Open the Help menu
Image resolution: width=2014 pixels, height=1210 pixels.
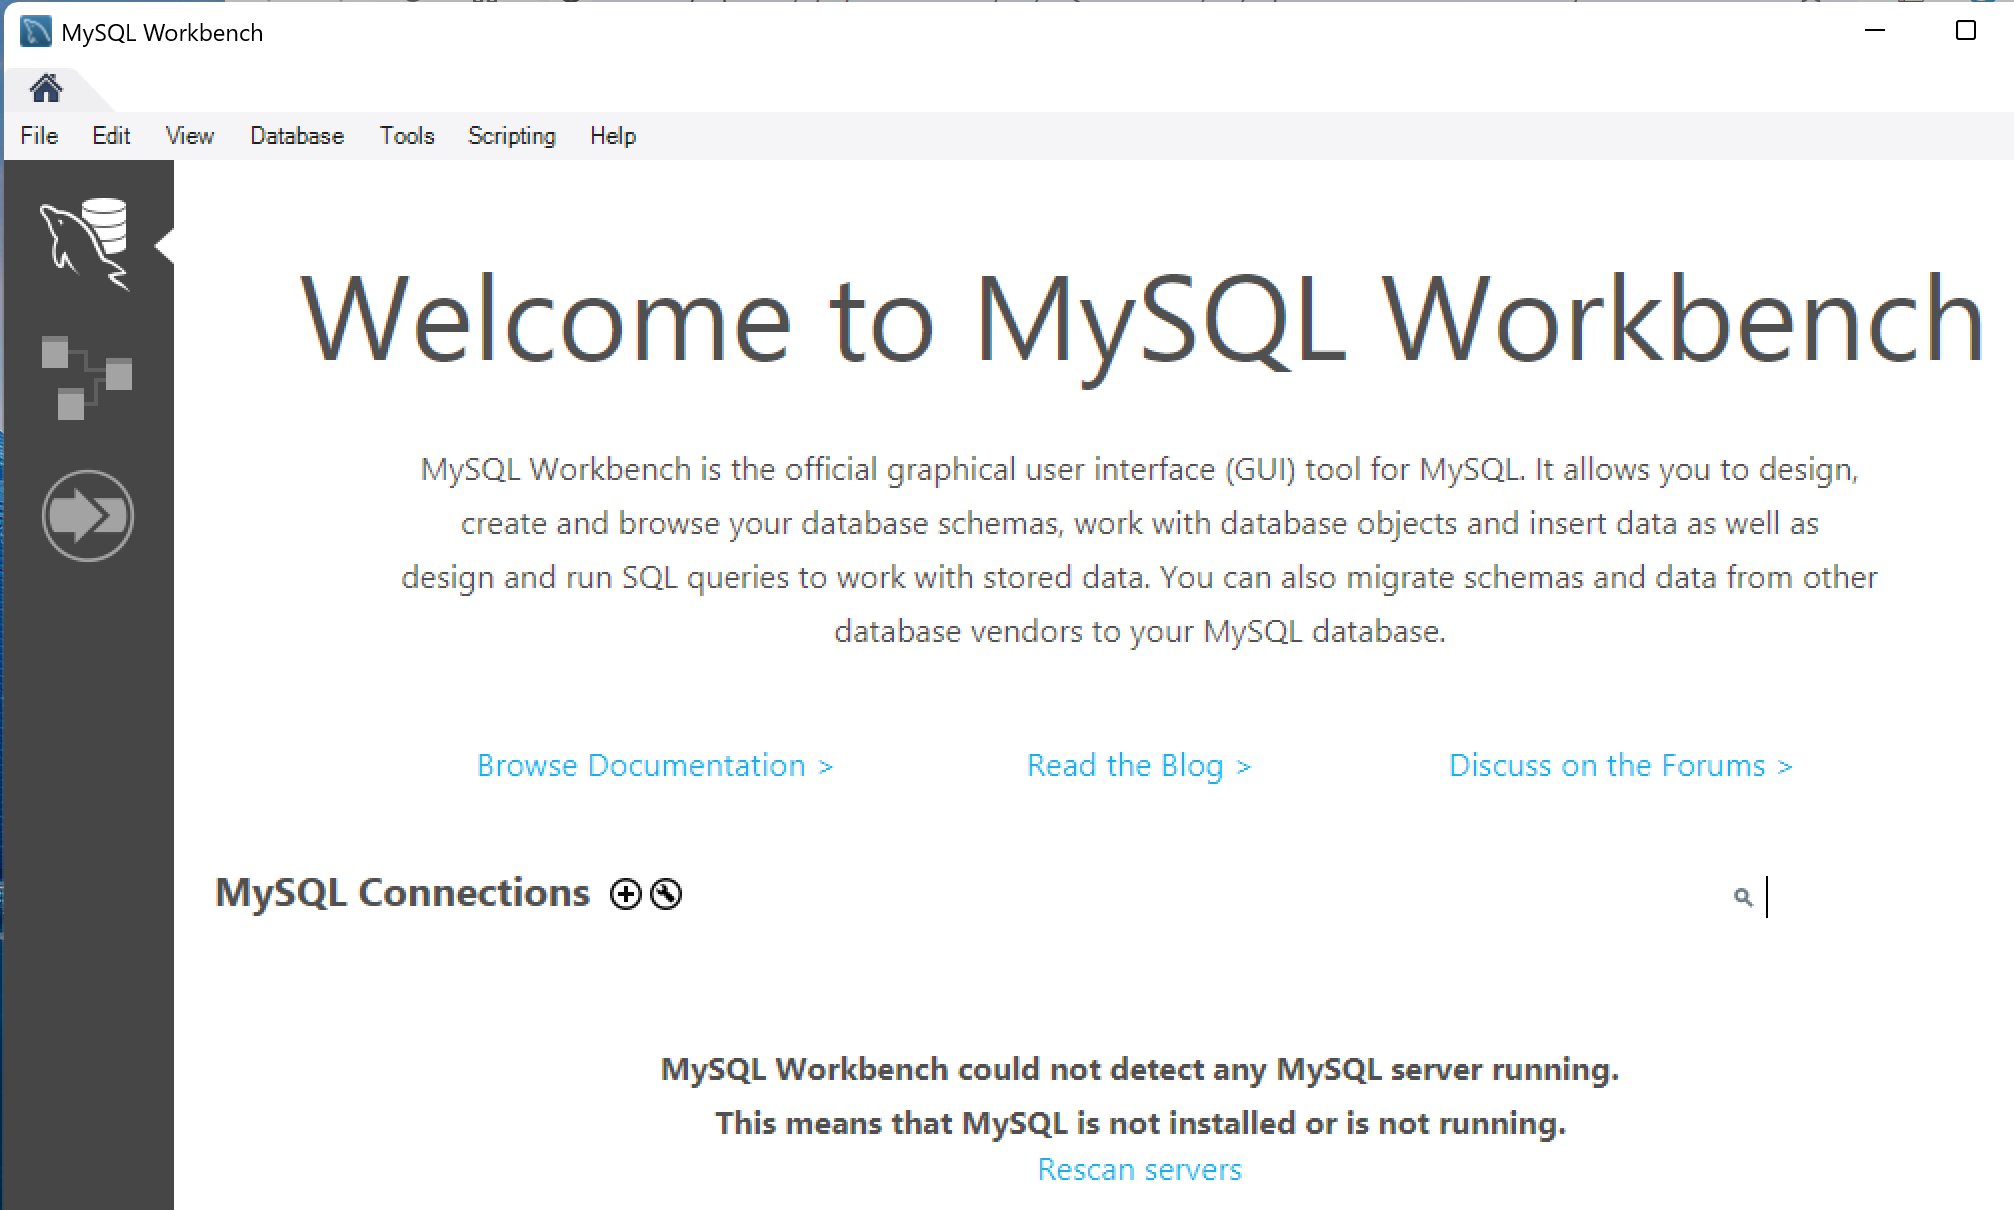point(612,136)
